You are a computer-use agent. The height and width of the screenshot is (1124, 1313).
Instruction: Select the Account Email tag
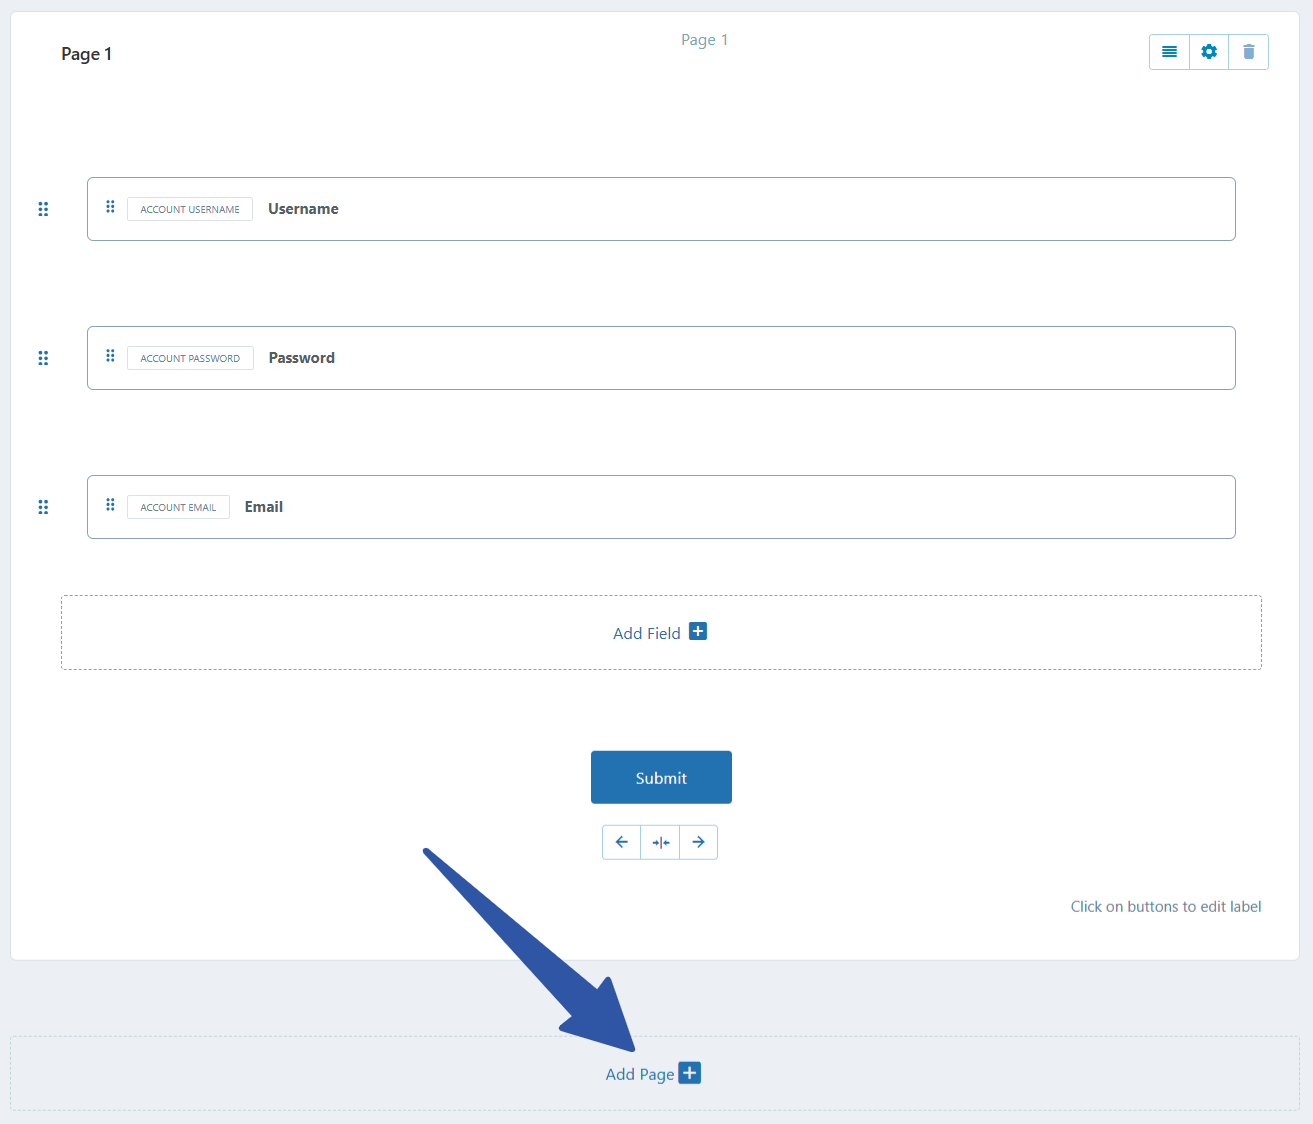click(x=178, y=507)
